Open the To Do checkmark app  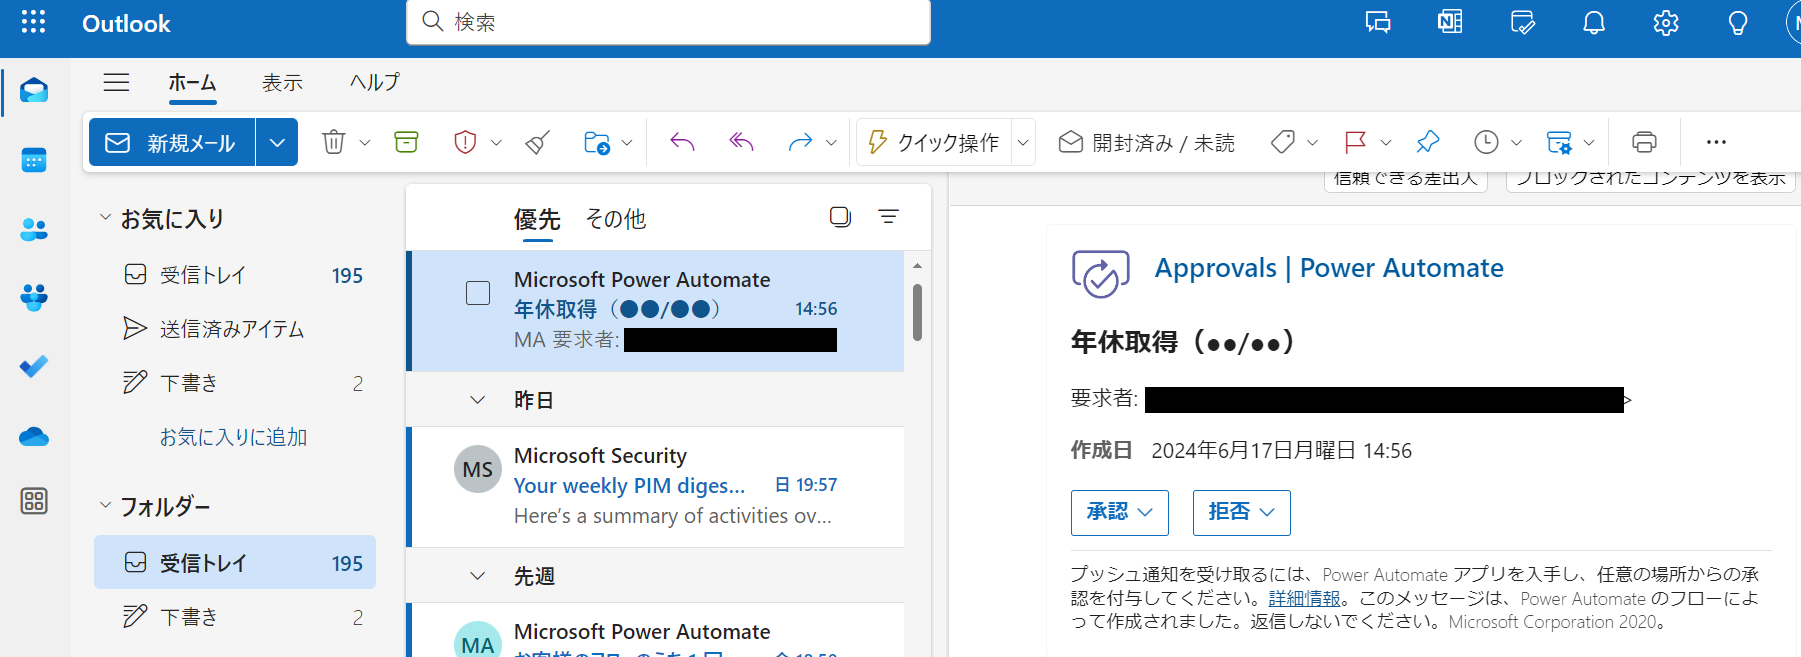tap(34, 367)
